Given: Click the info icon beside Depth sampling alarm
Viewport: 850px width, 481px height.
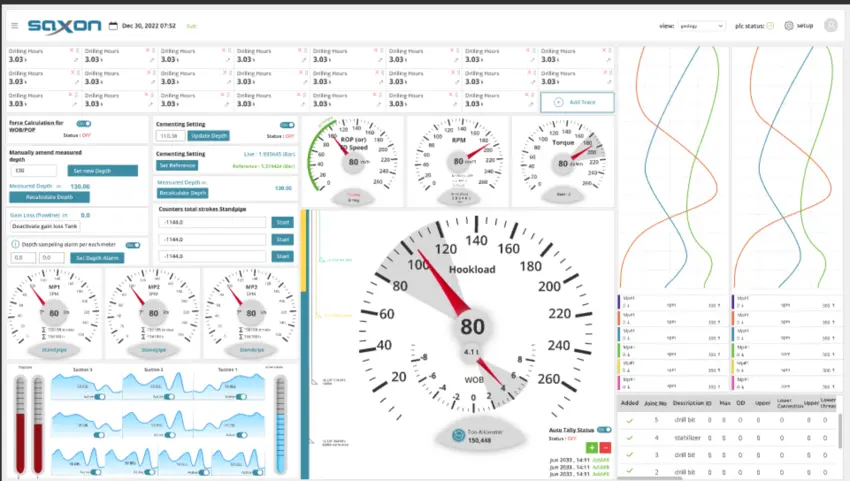Looking at the screenshot, I should (14, 244).
